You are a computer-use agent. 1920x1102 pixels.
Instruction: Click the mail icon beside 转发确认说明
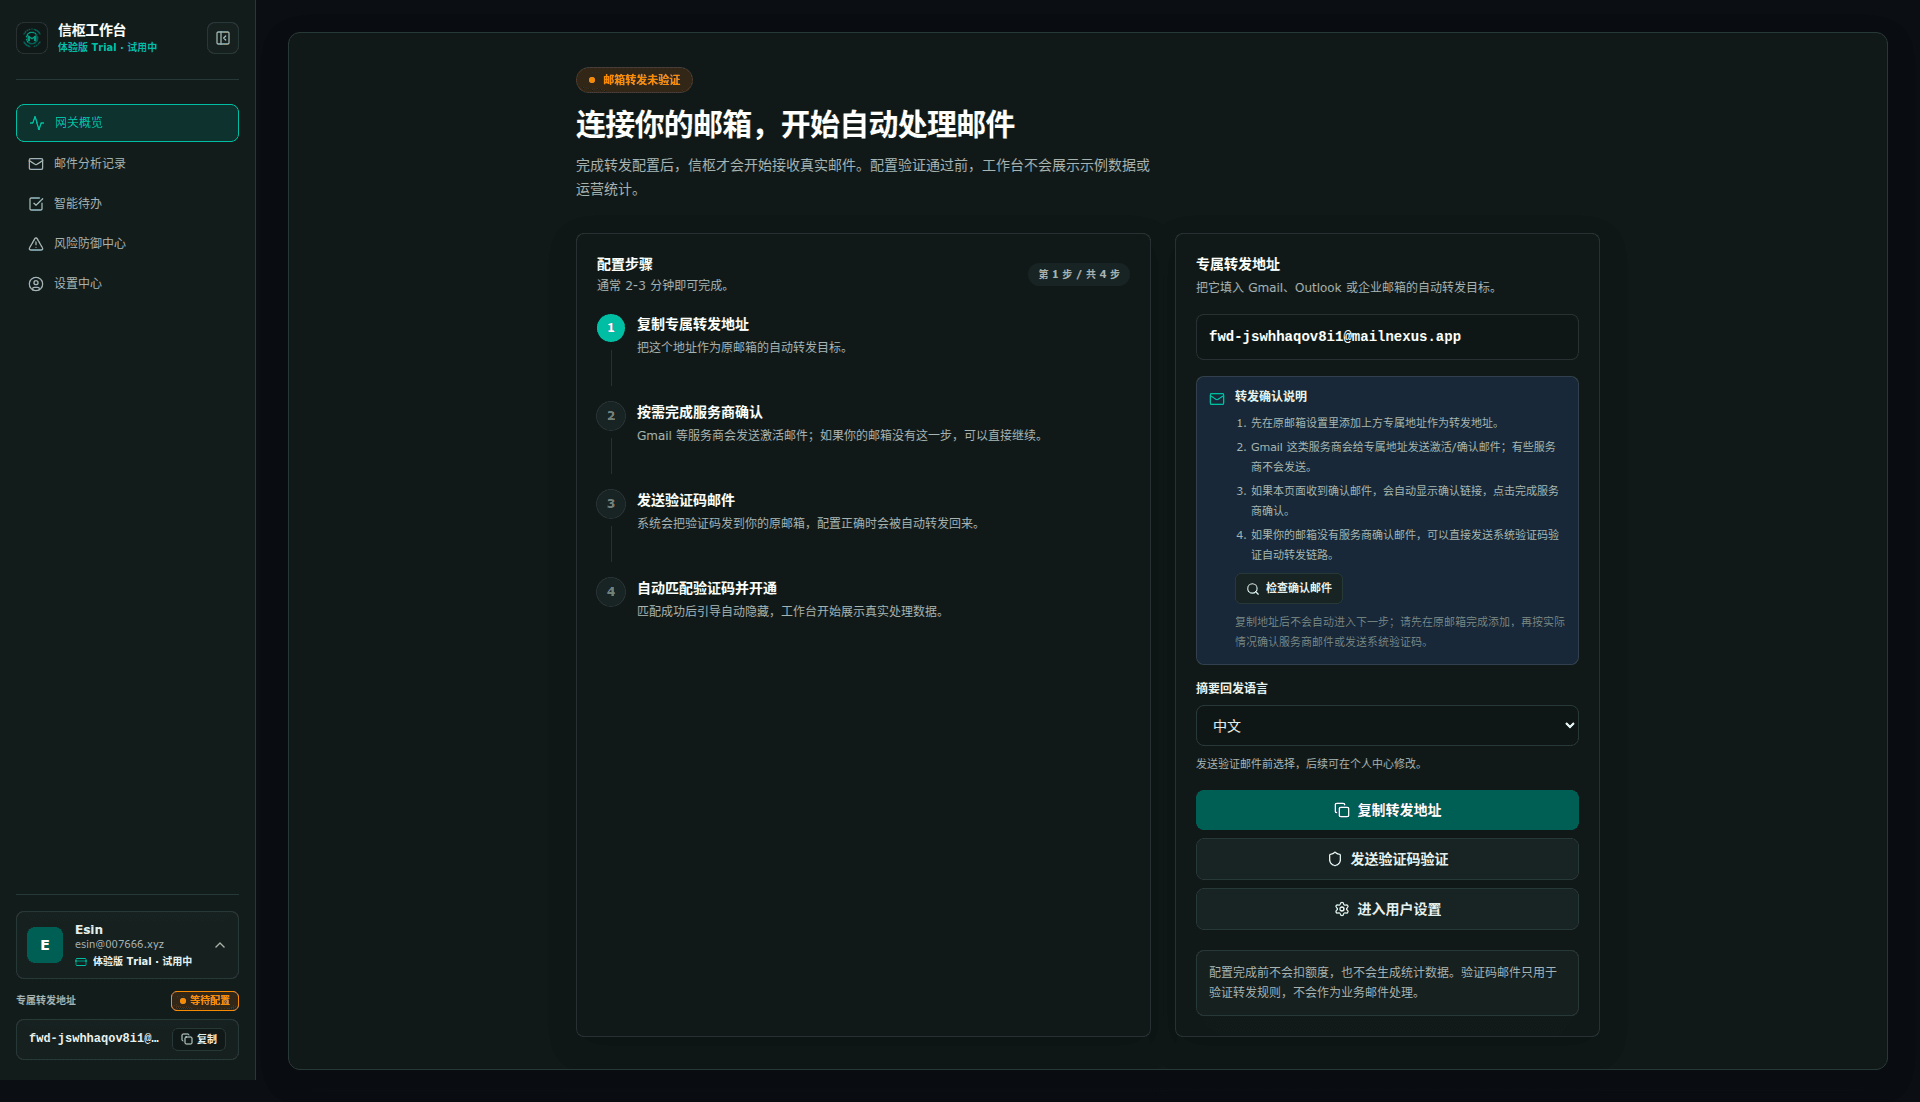pos(1217,399)
